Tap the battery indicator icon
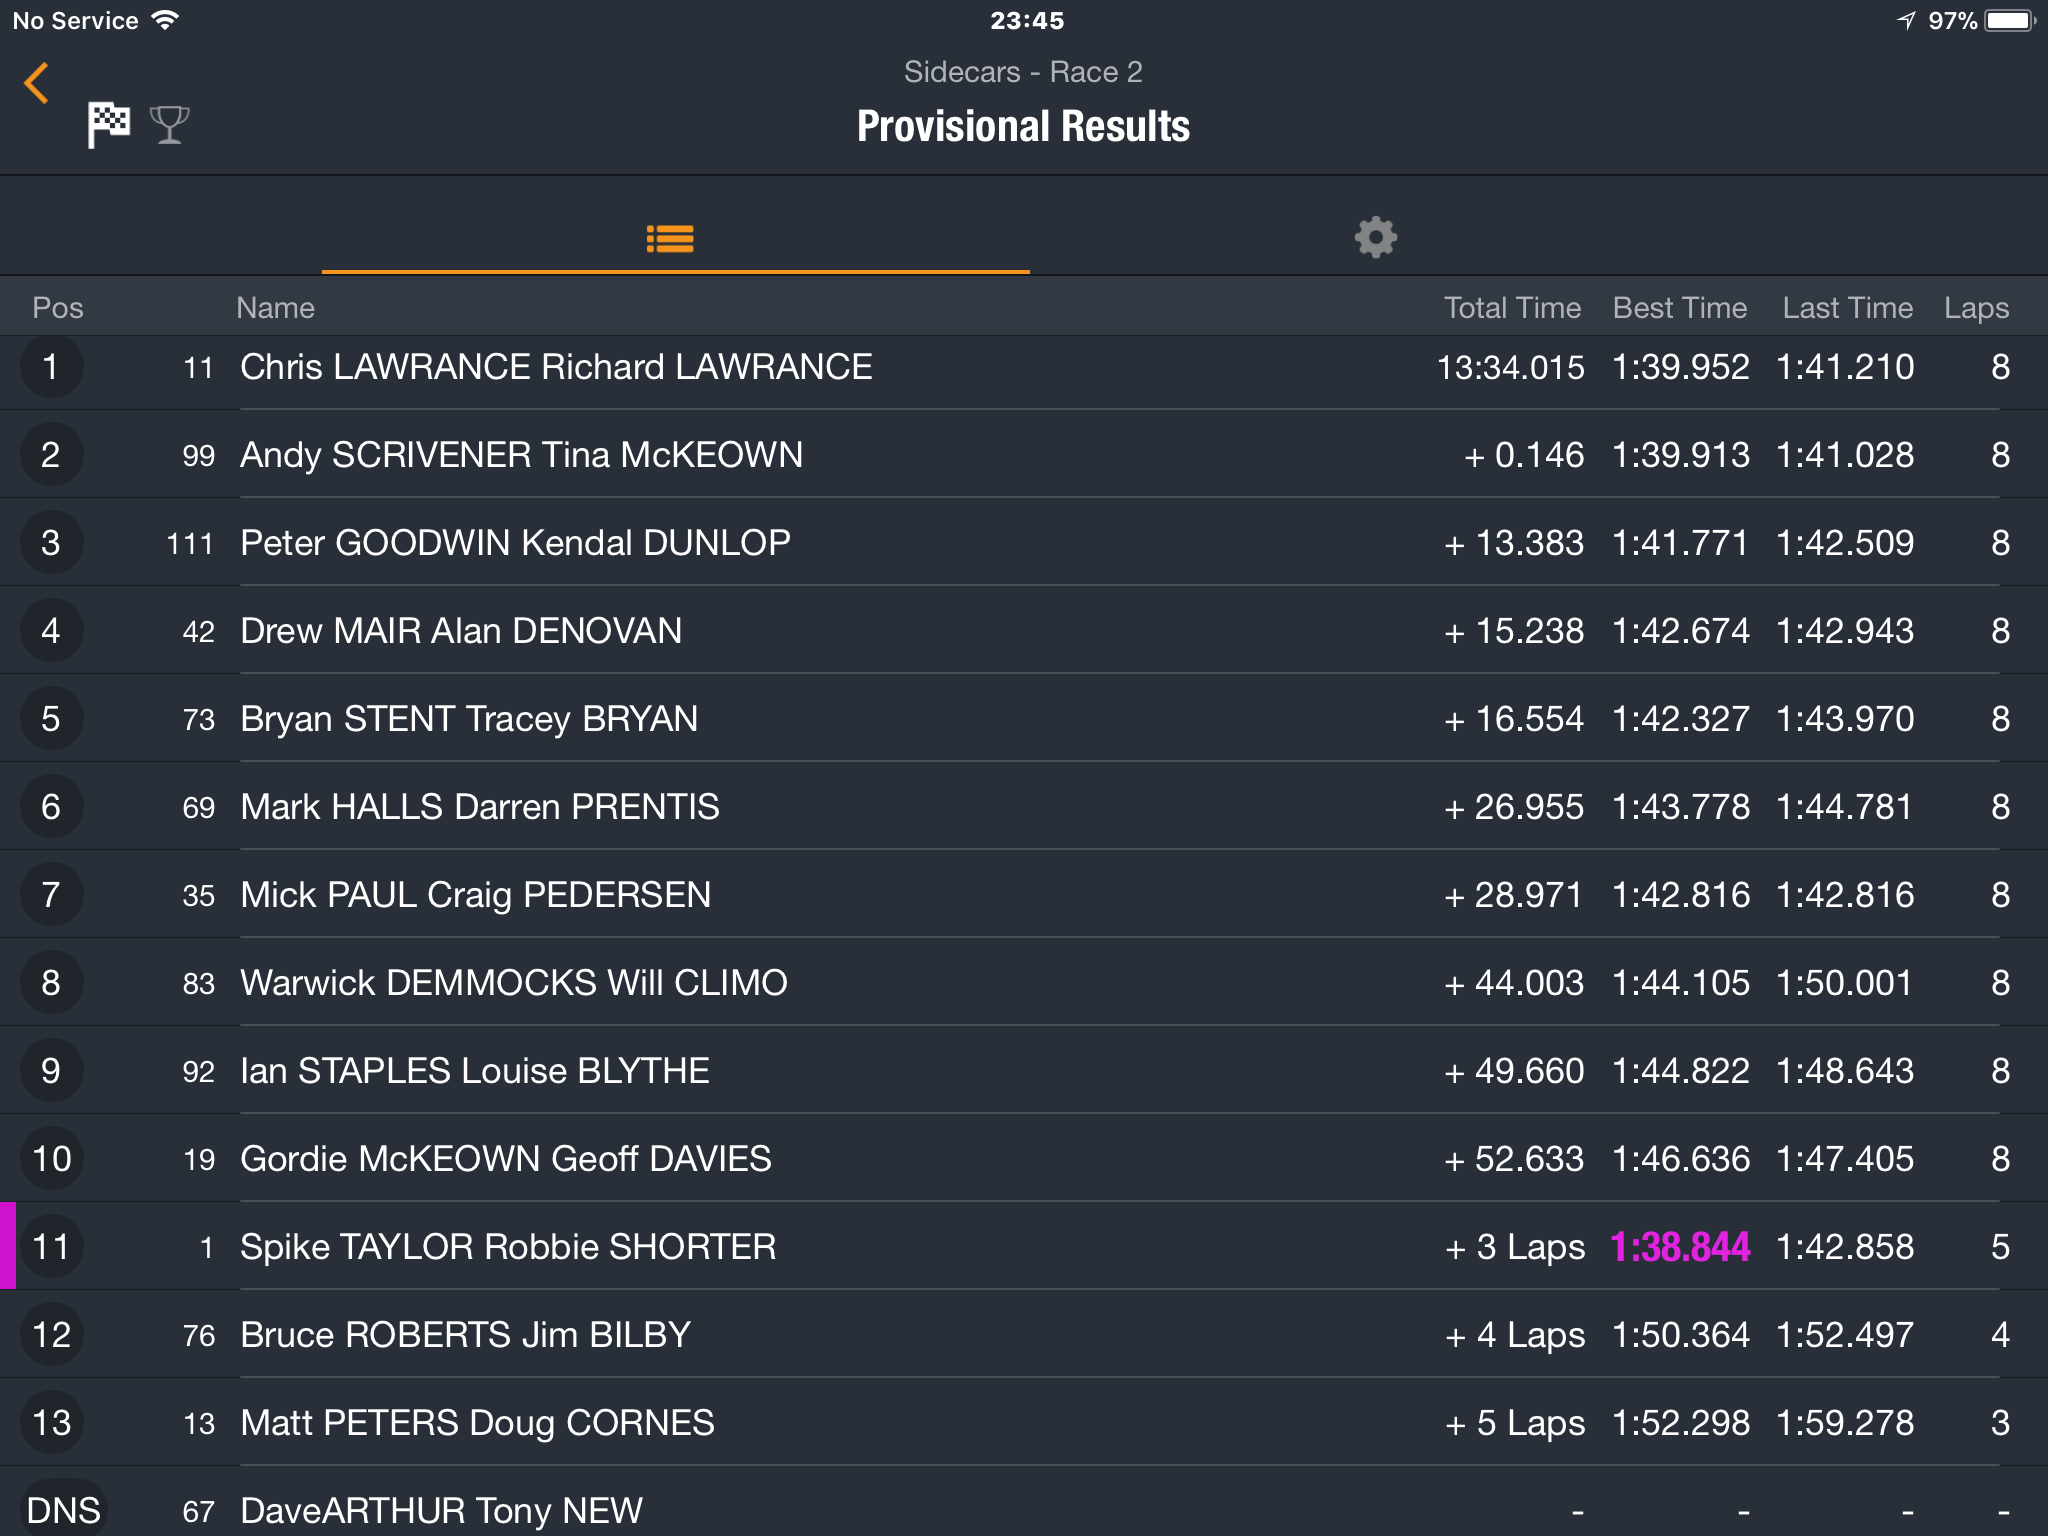This screenshot has height=1536, width=2048. coord(2010,21)
